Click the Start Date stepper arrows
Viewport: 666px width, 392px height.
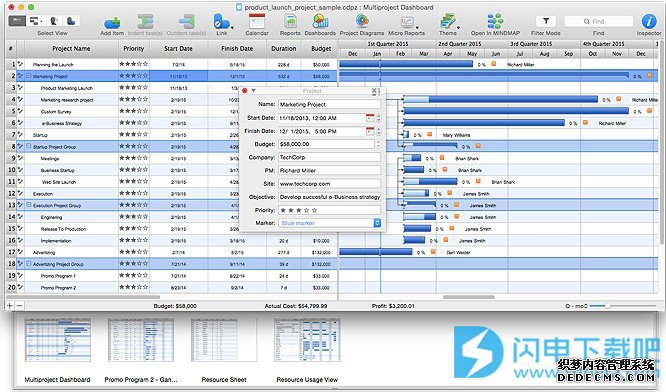coord(378,118)
